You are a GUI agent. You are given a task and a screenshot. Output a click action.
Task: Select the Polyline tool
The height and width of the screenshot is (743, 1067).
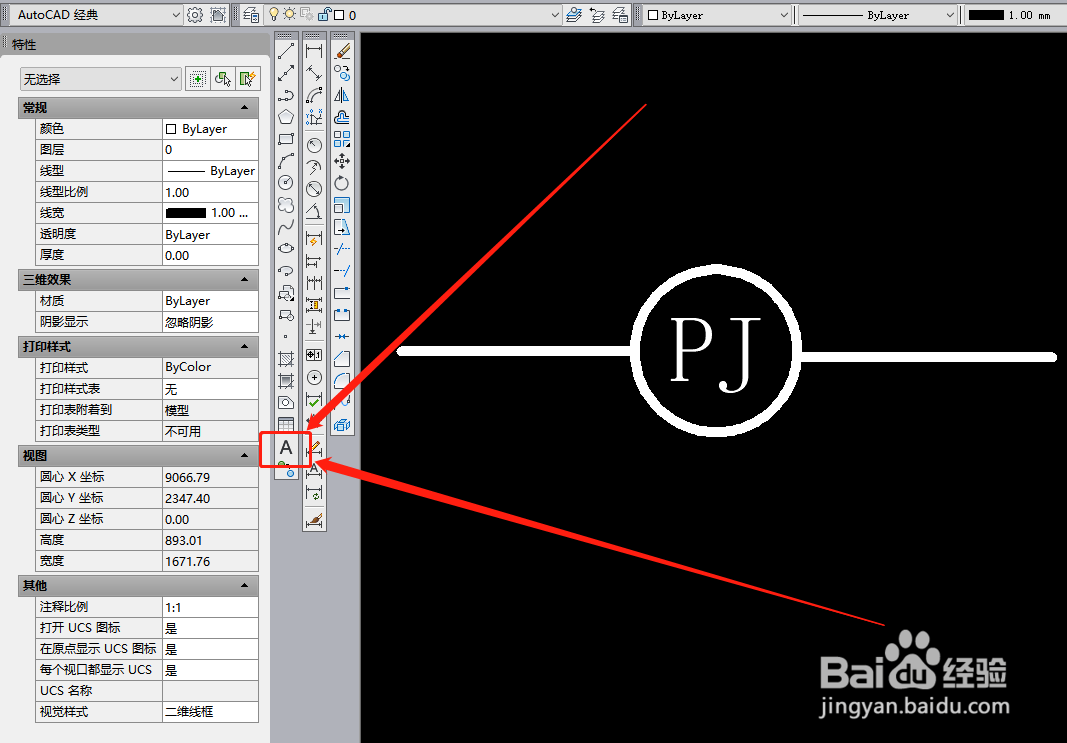[286, 95]
